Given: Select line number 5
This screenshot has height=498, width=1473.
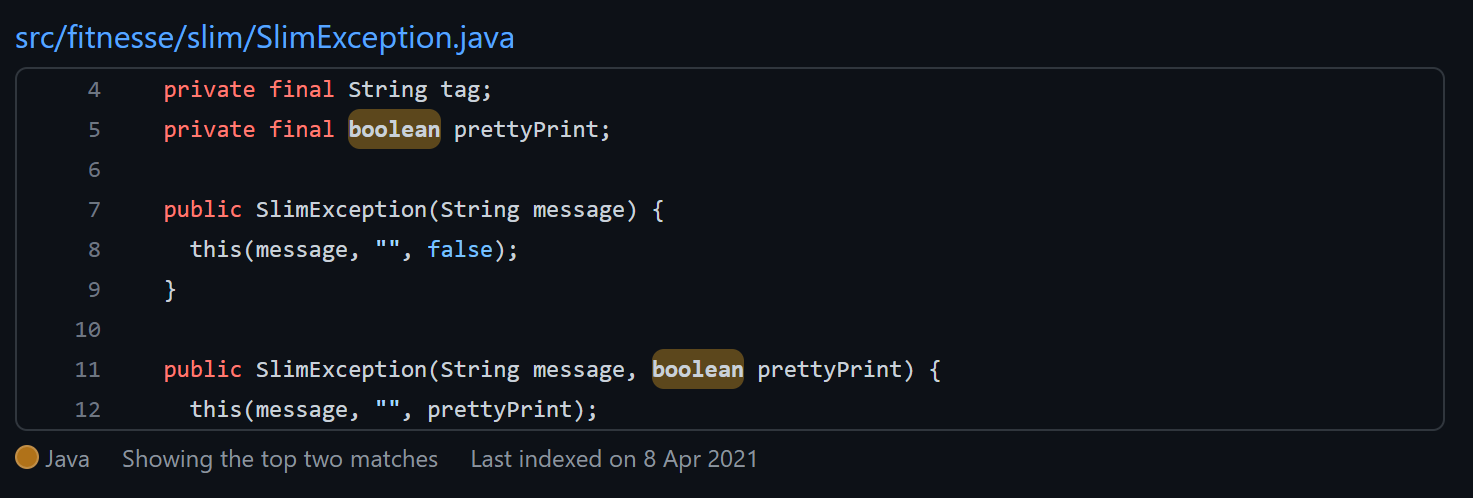Looking at the screenshot, I should 94,130.
